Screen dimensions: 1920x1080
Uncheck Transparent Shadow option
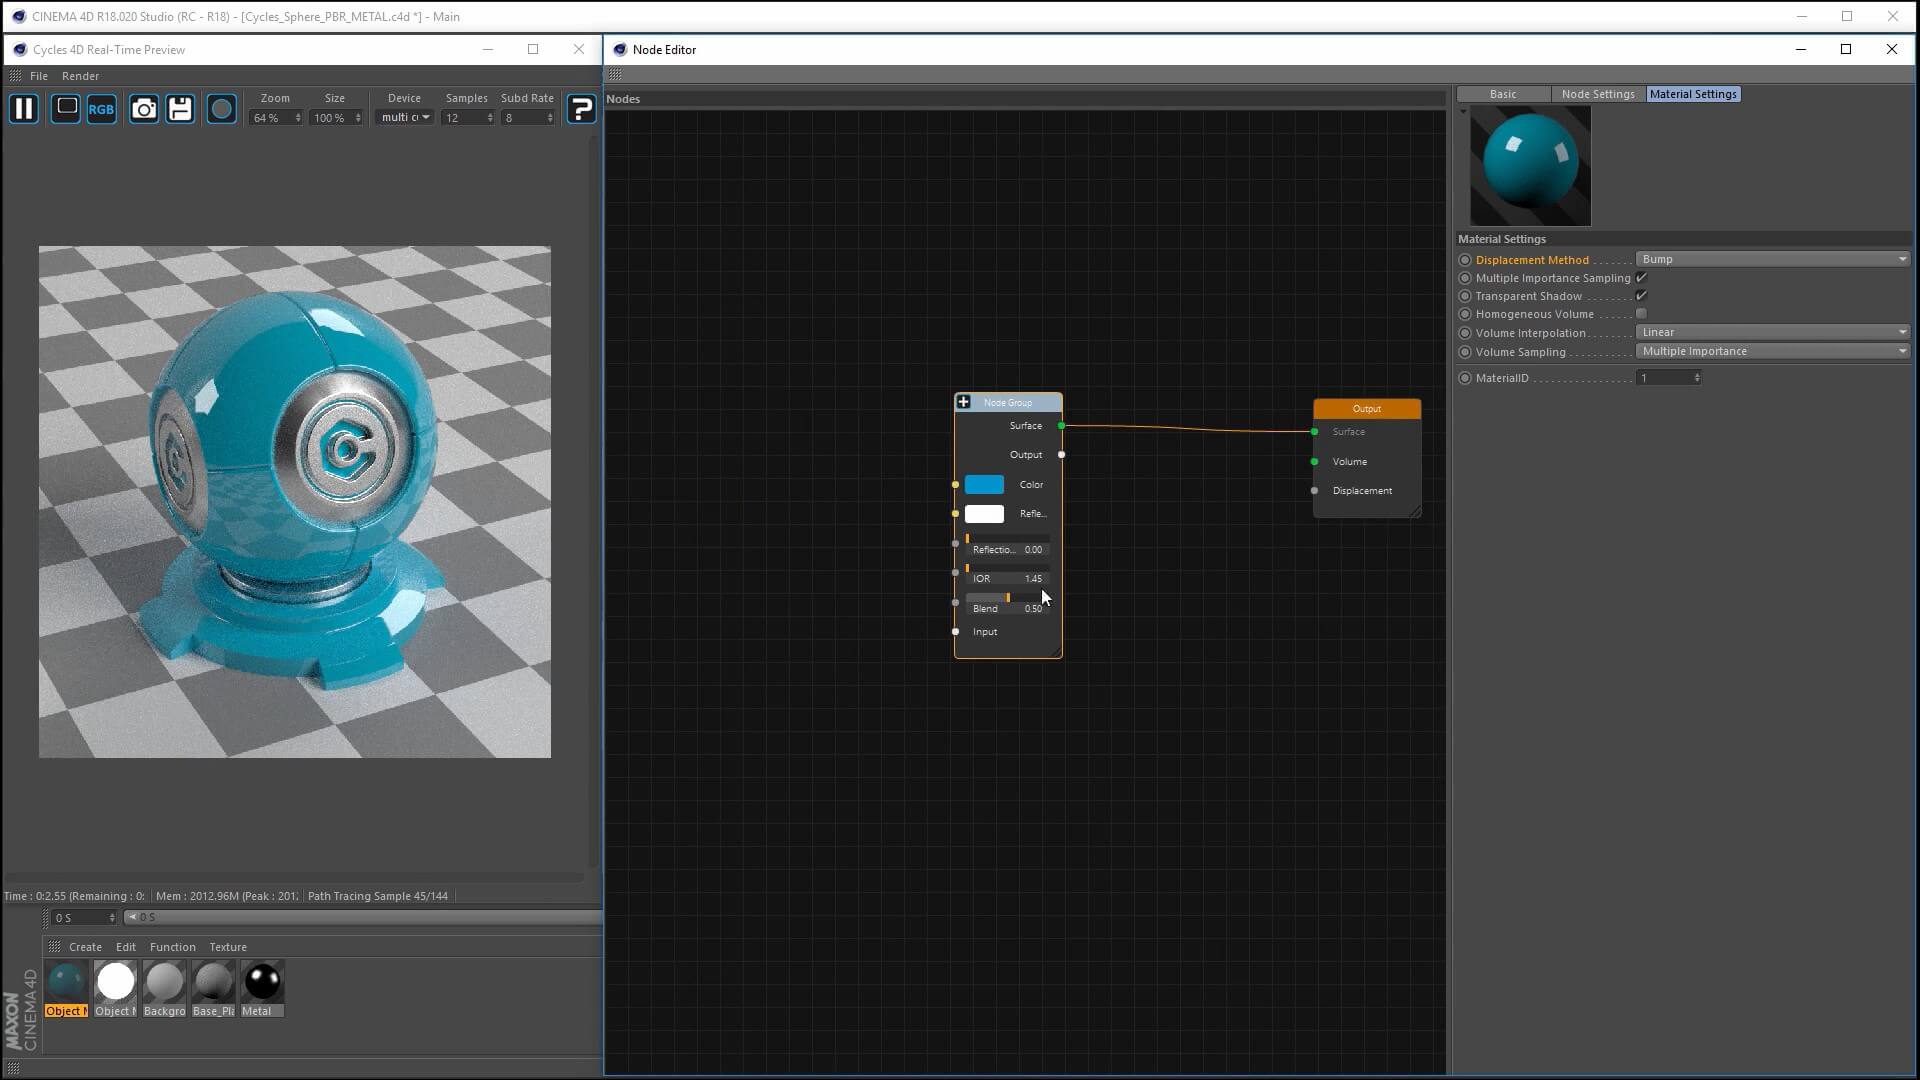point(1641,296)
